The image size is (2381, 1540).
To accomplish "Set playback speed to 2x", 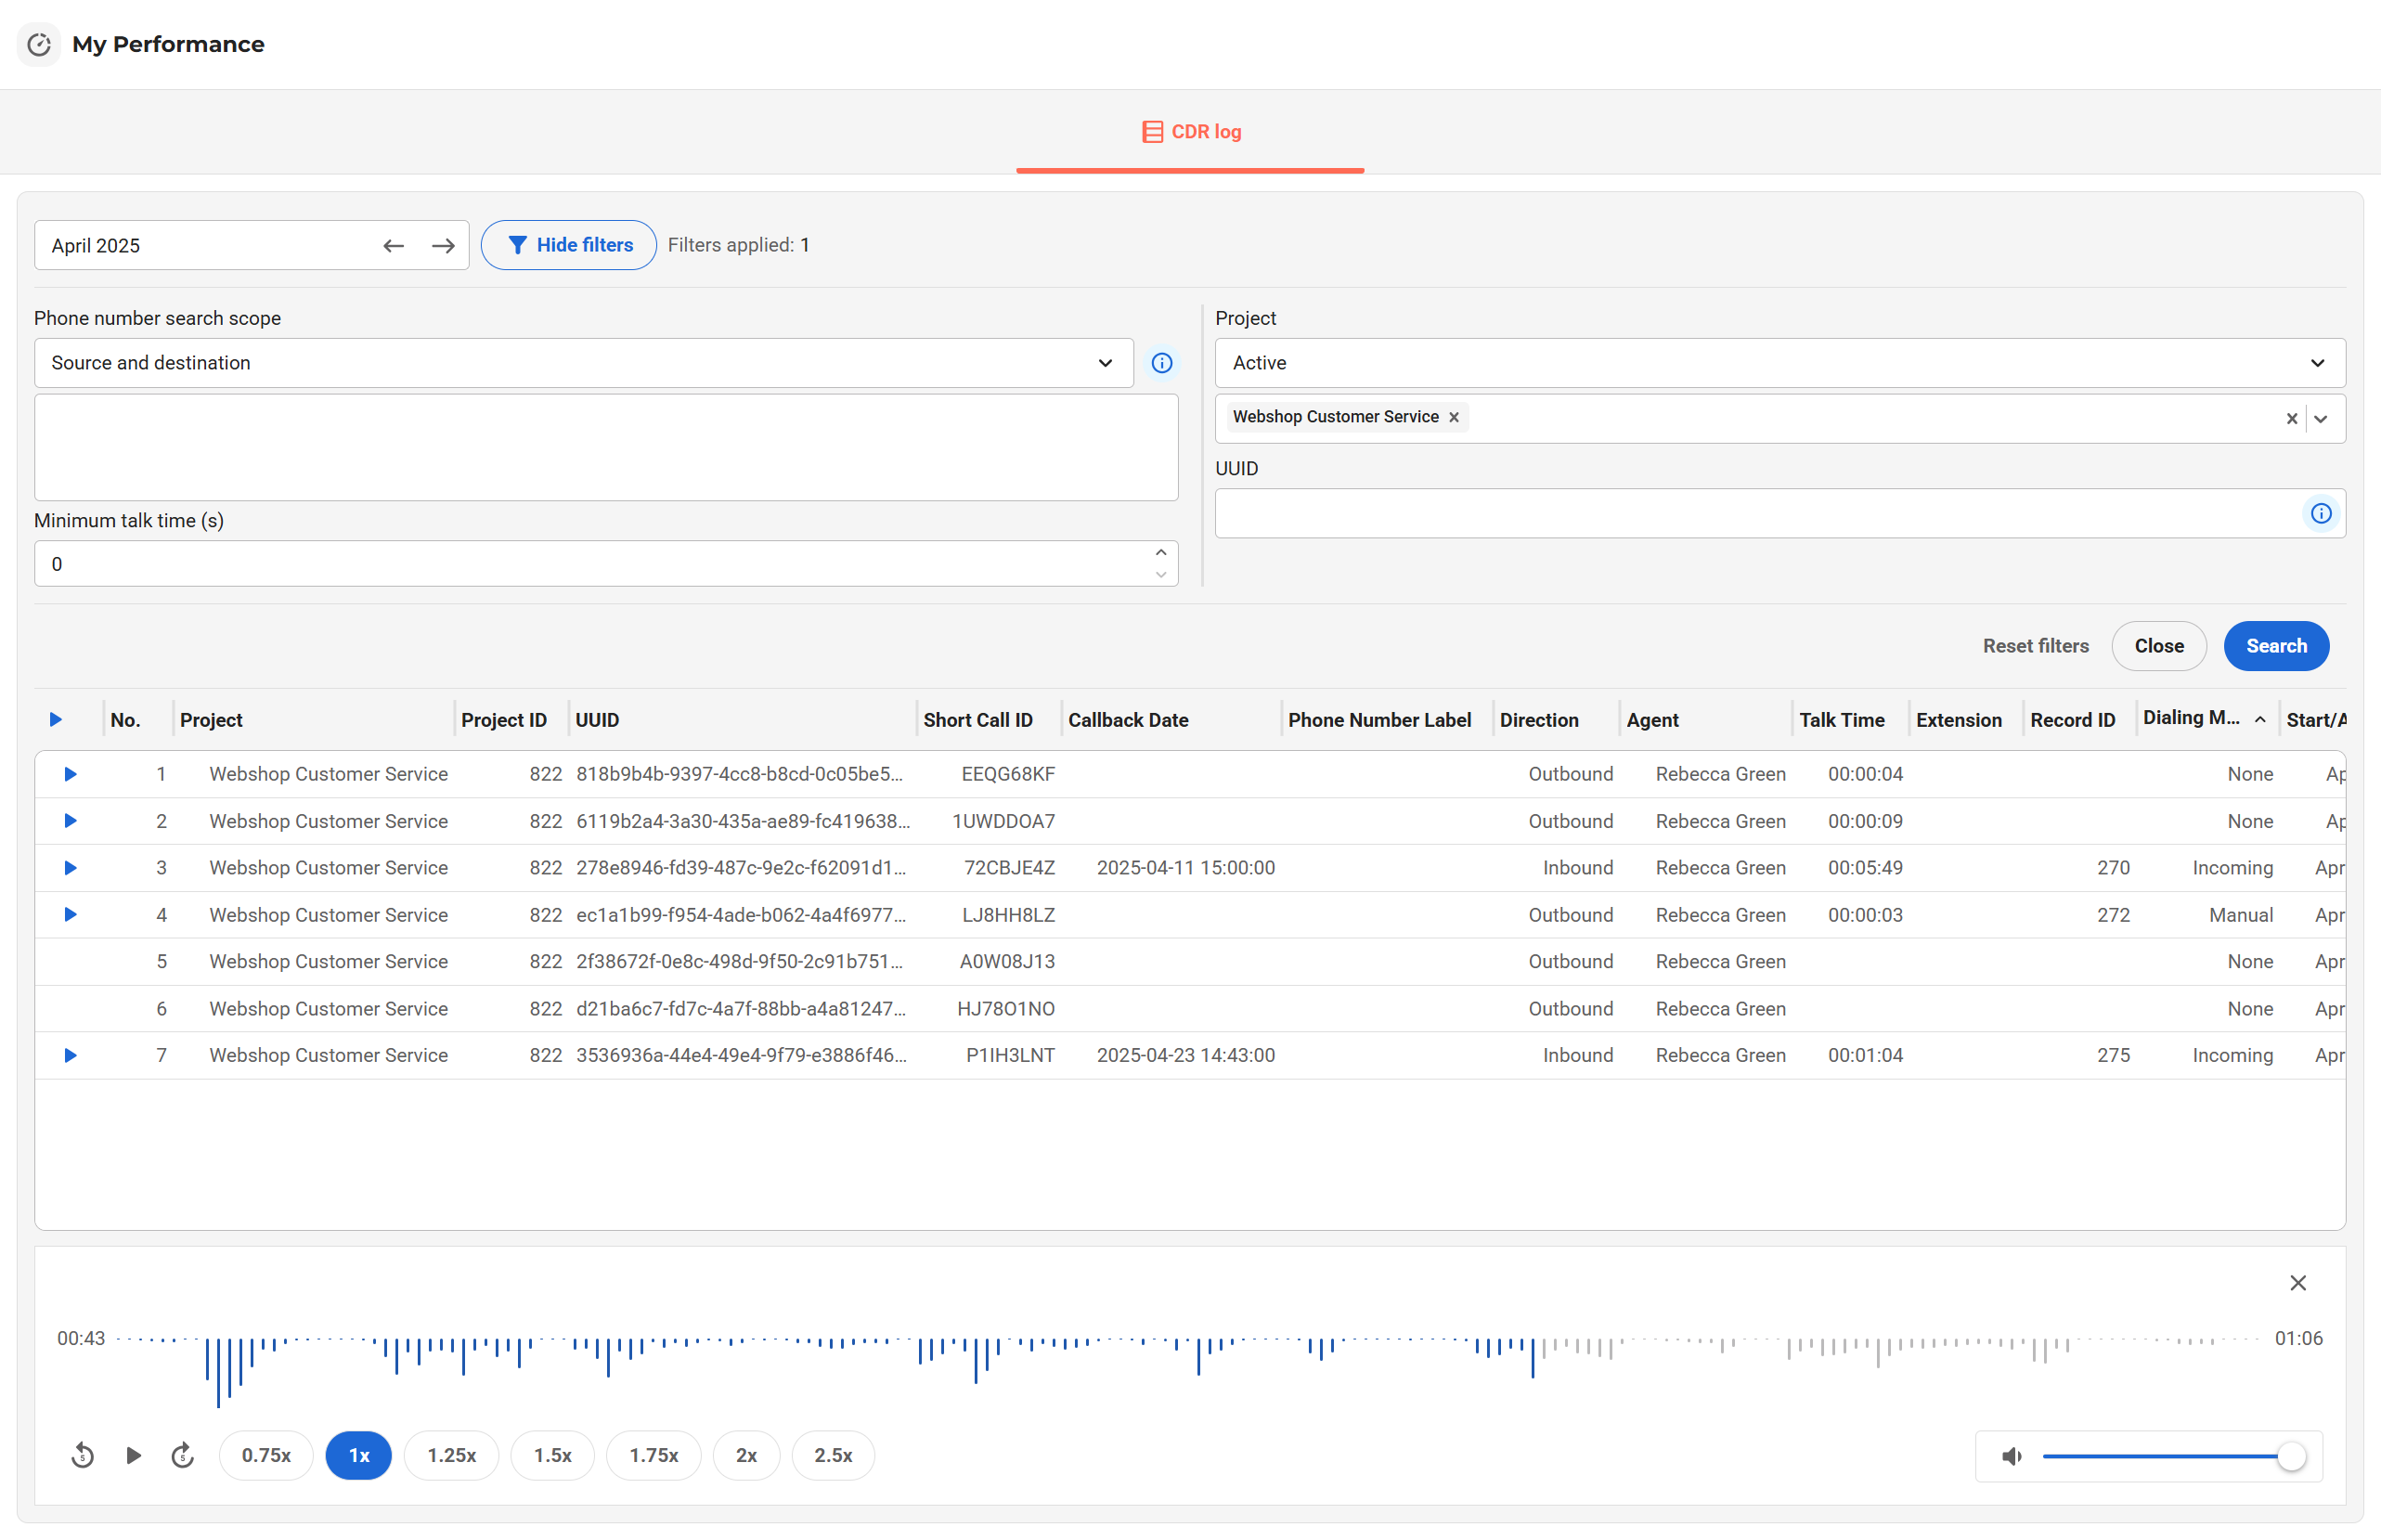I will point(746,1456).
